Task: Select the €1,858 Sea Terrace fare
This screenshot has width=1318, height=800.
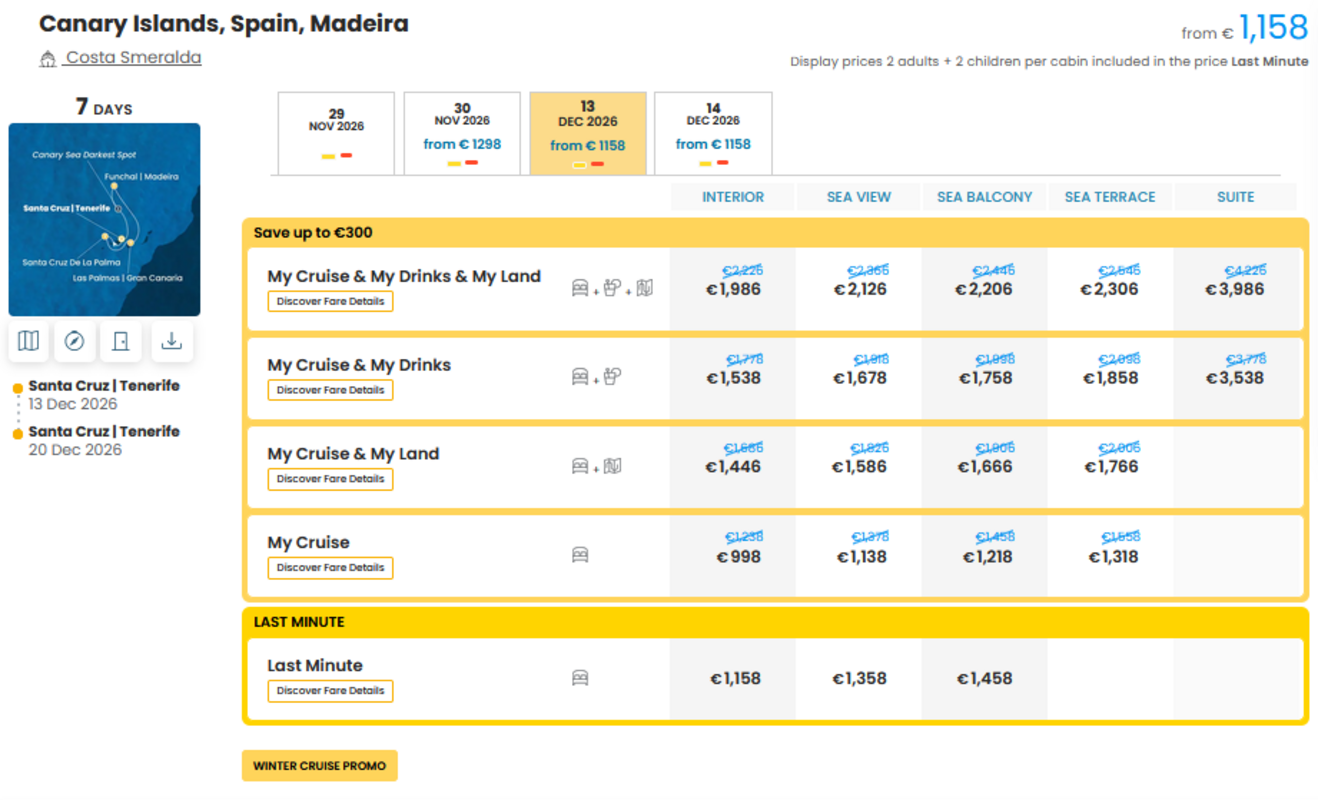Action: [1110, 378]
